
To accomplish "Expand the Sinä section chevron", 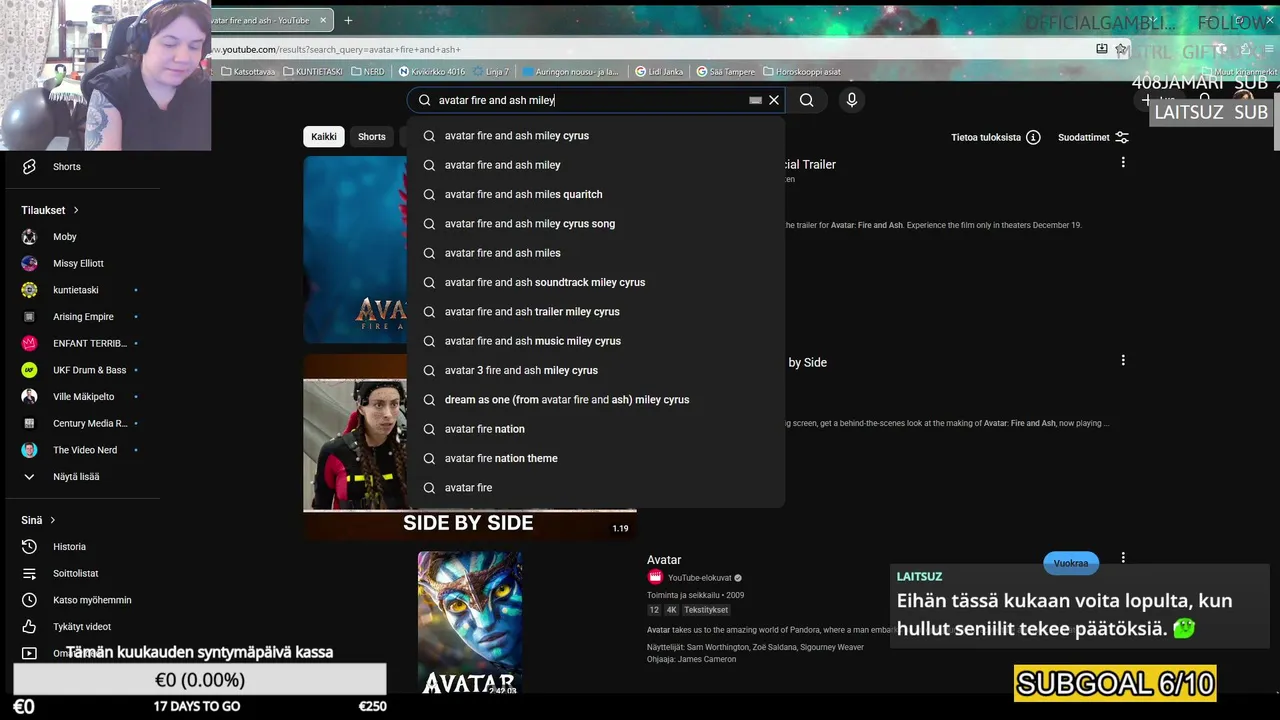I will click(x=52, y=520).
